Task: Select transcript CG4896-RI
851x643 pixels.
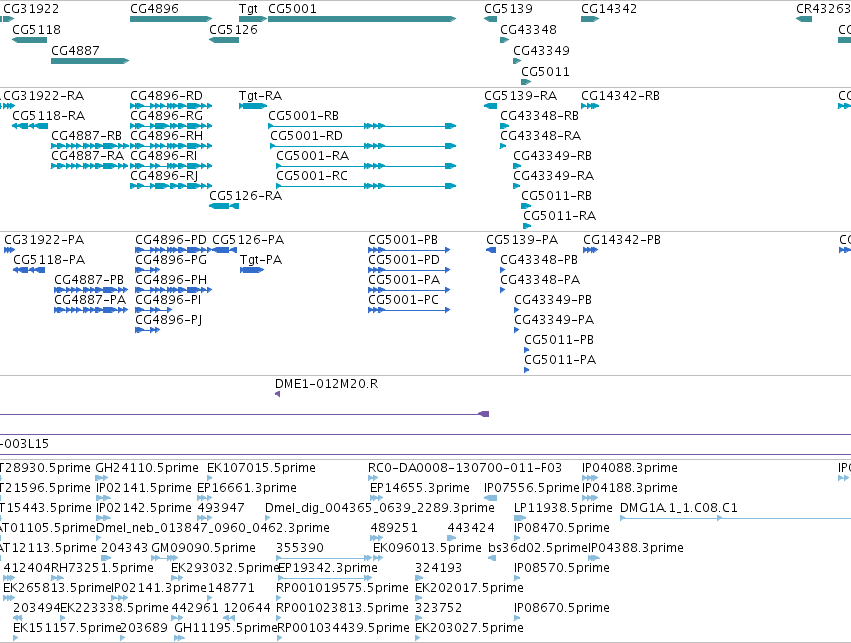Action: tap(164, 156)
